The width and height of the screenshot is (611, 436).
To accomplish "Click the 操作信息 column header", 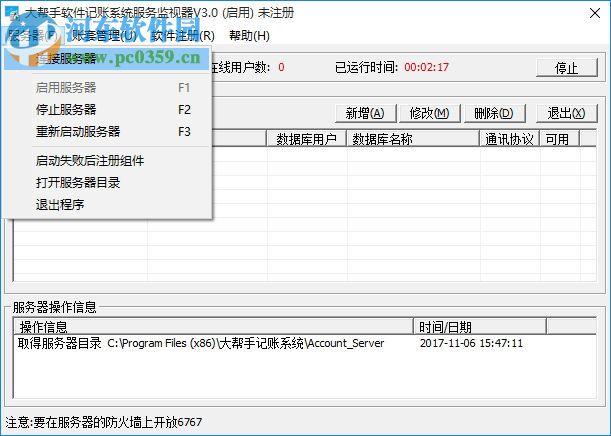I will pyautogui.click(x=214, y=327).
